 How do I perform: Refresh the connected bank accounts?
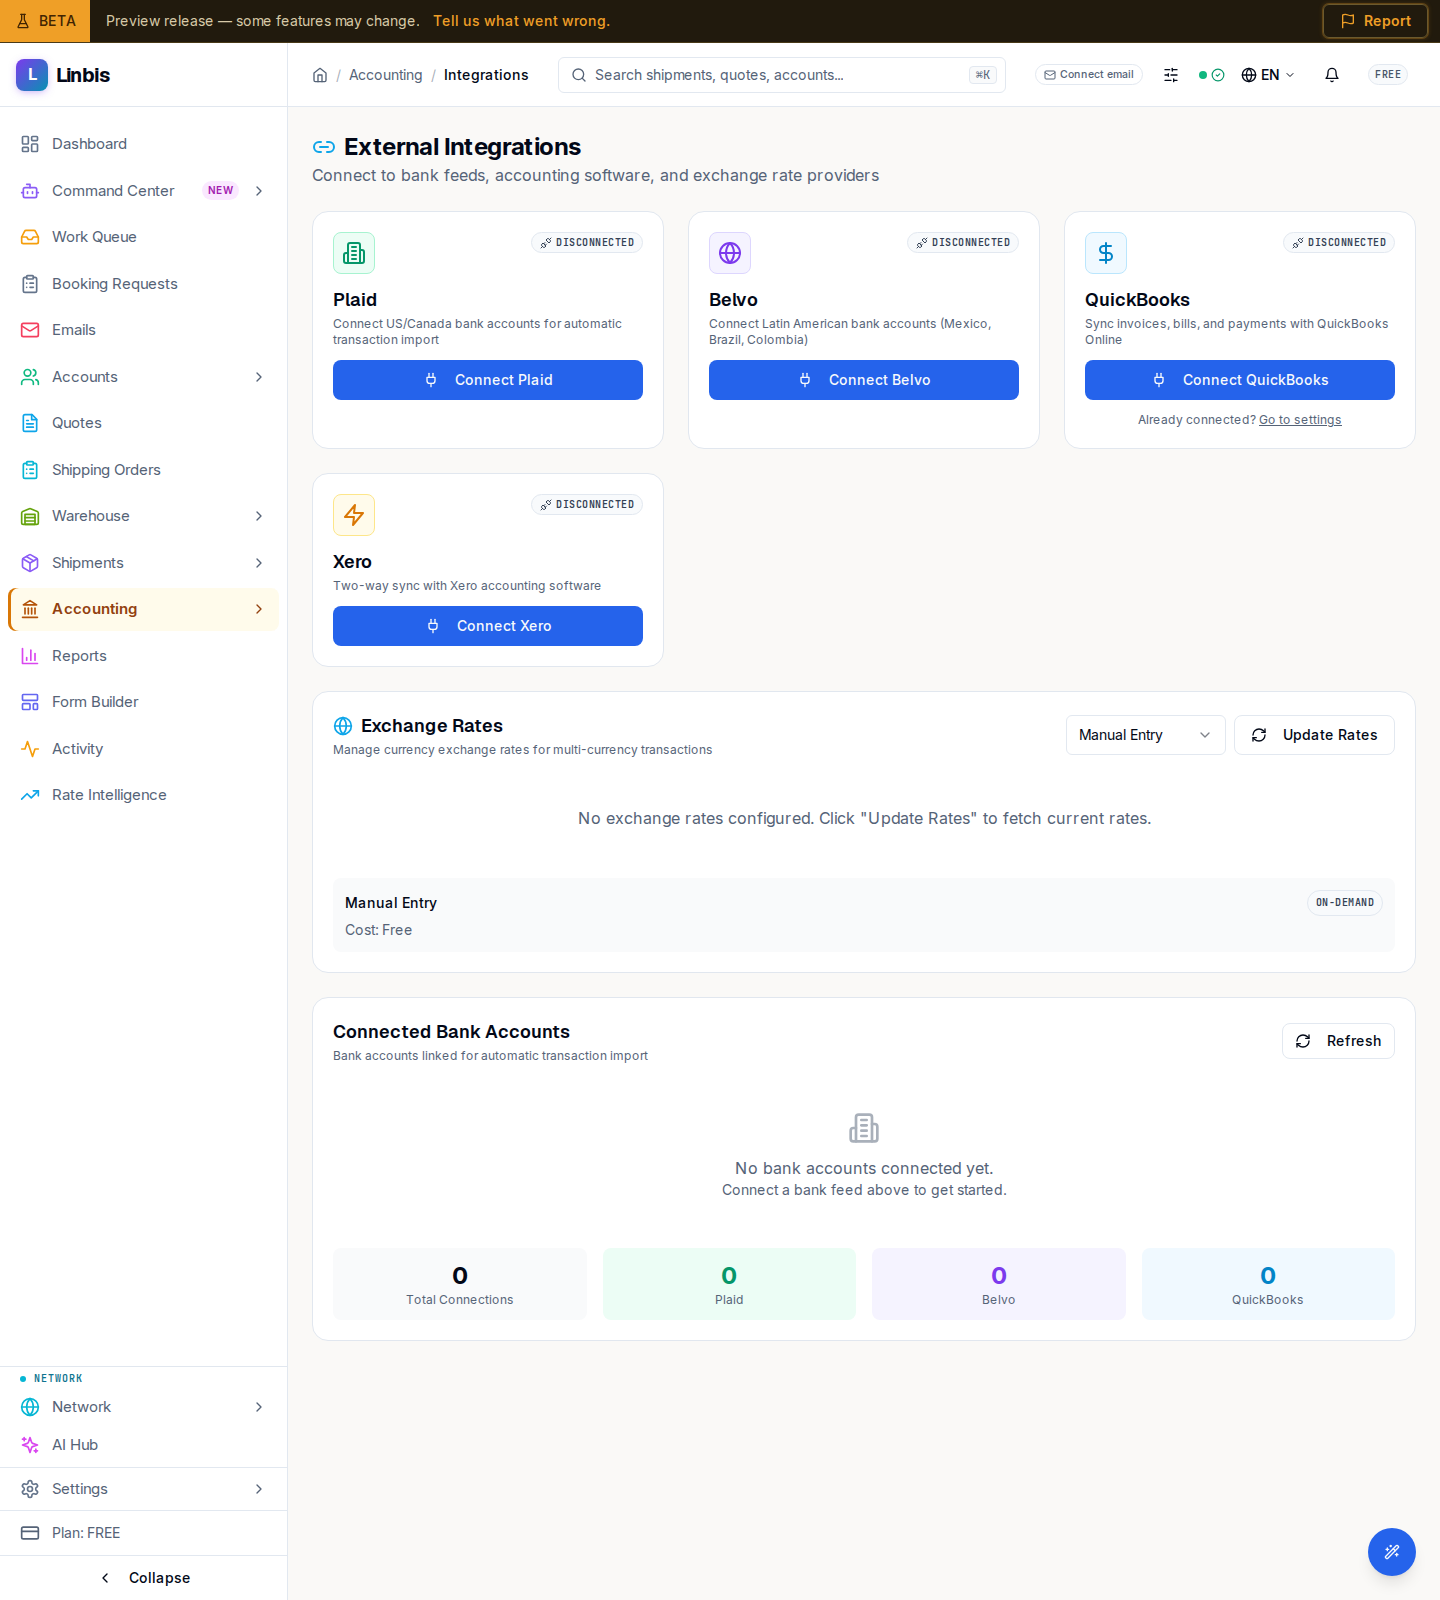pyautogui.click(x=1338, y=1041)
